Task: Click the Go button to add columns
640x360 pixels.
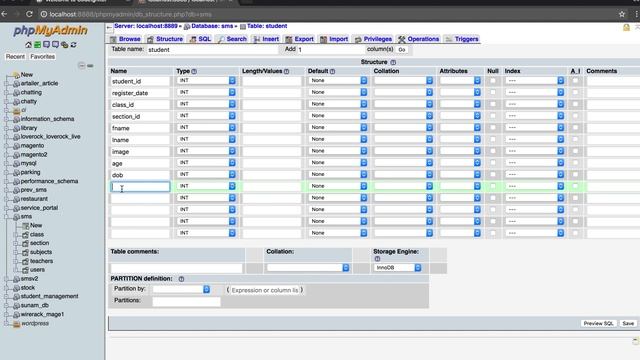Action: point(402,49)
